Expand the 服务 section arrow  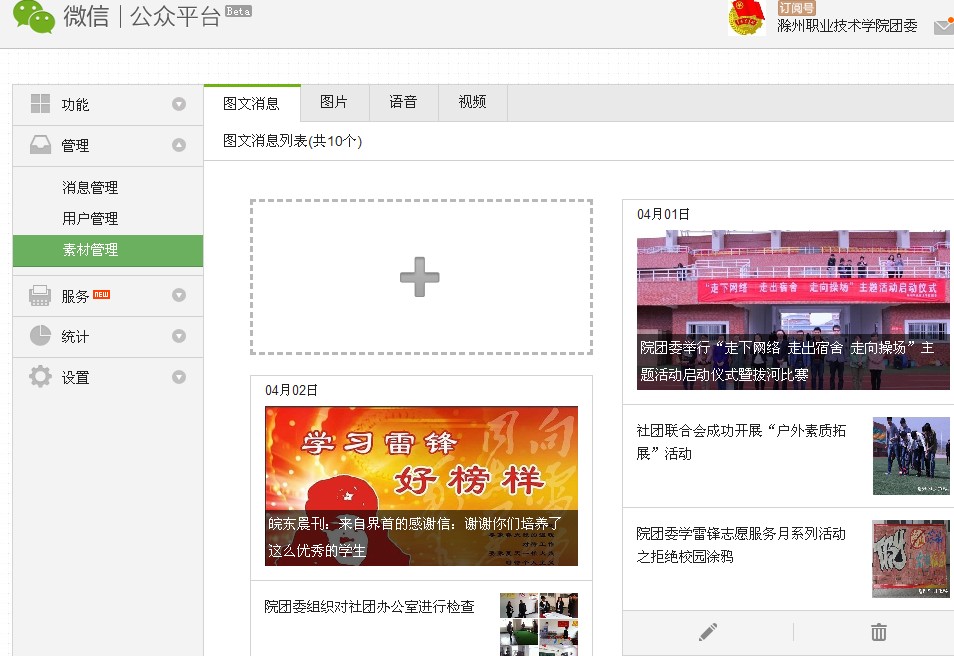tap(179, 295)
